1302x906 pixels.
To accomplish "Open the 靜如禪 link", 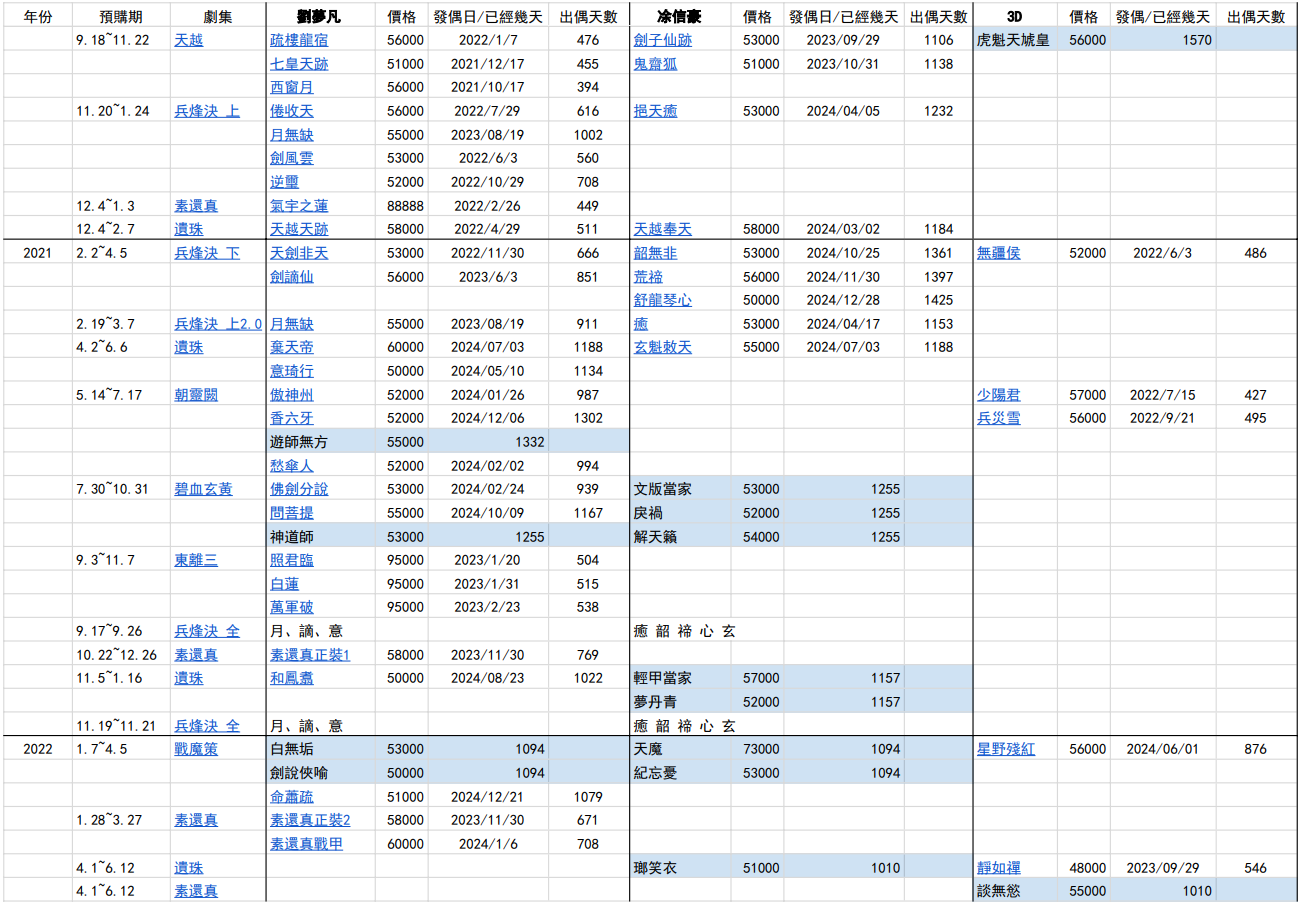I will click(x=999, y=868).
